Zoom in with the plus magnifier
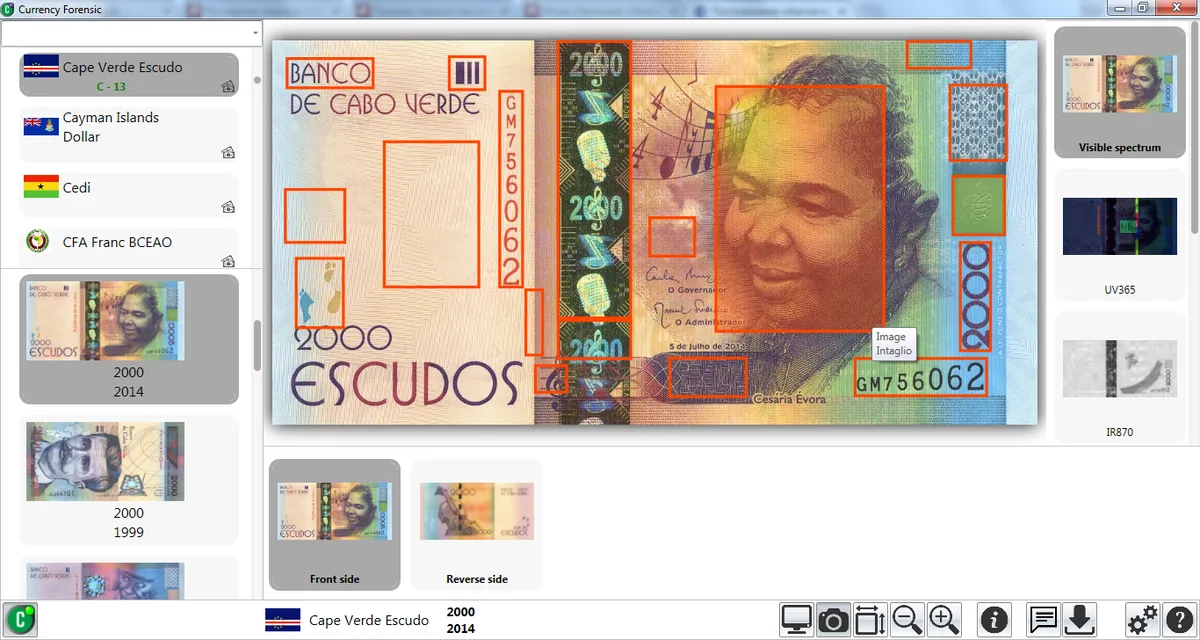The image size is (1200, 640). (x=944, y=620)
